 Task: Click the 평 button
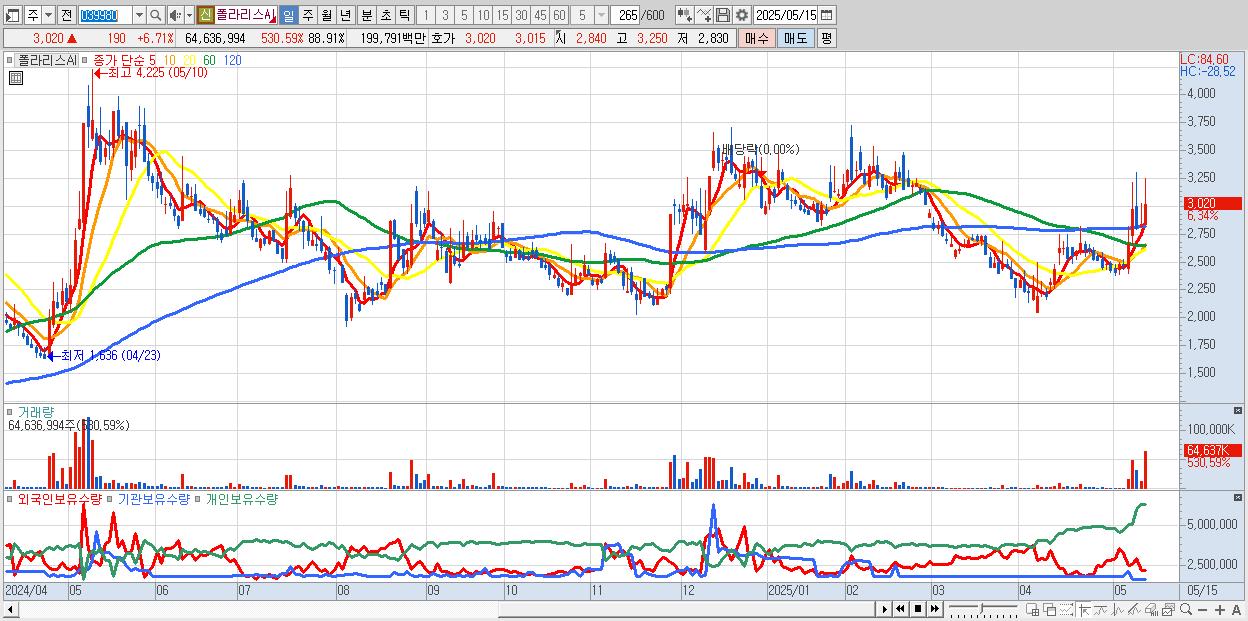pos(826,38)
